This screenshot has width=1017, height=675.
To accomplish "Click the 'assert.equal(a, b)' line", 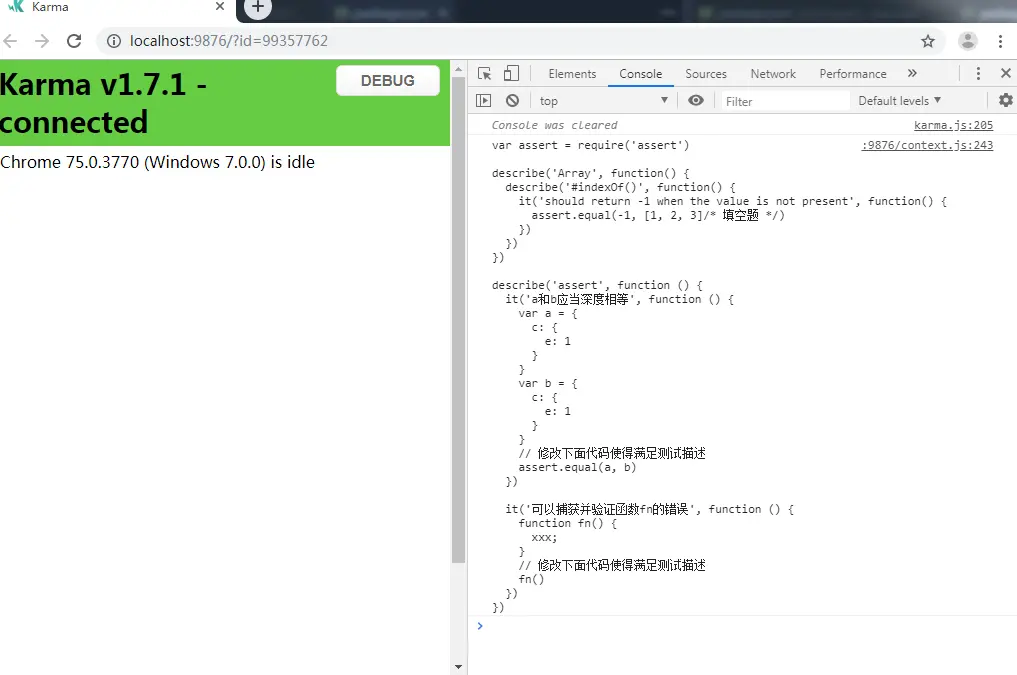I will coord(577,468).
